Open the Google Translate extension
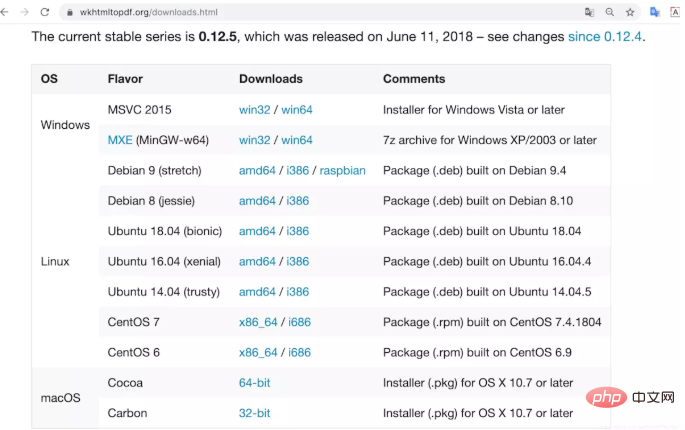 655,12
